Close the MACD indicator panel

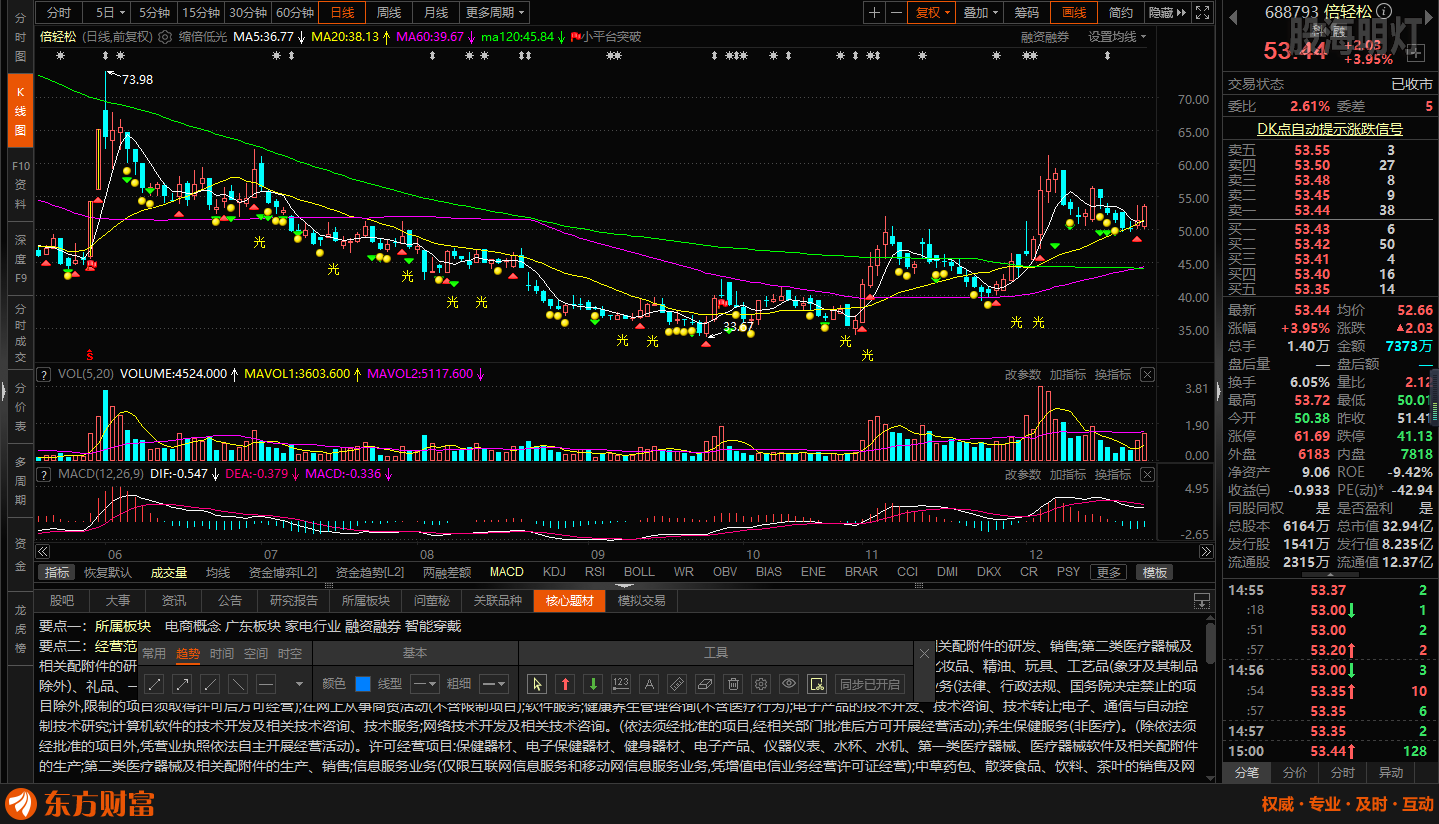(x=1147, y=474)
